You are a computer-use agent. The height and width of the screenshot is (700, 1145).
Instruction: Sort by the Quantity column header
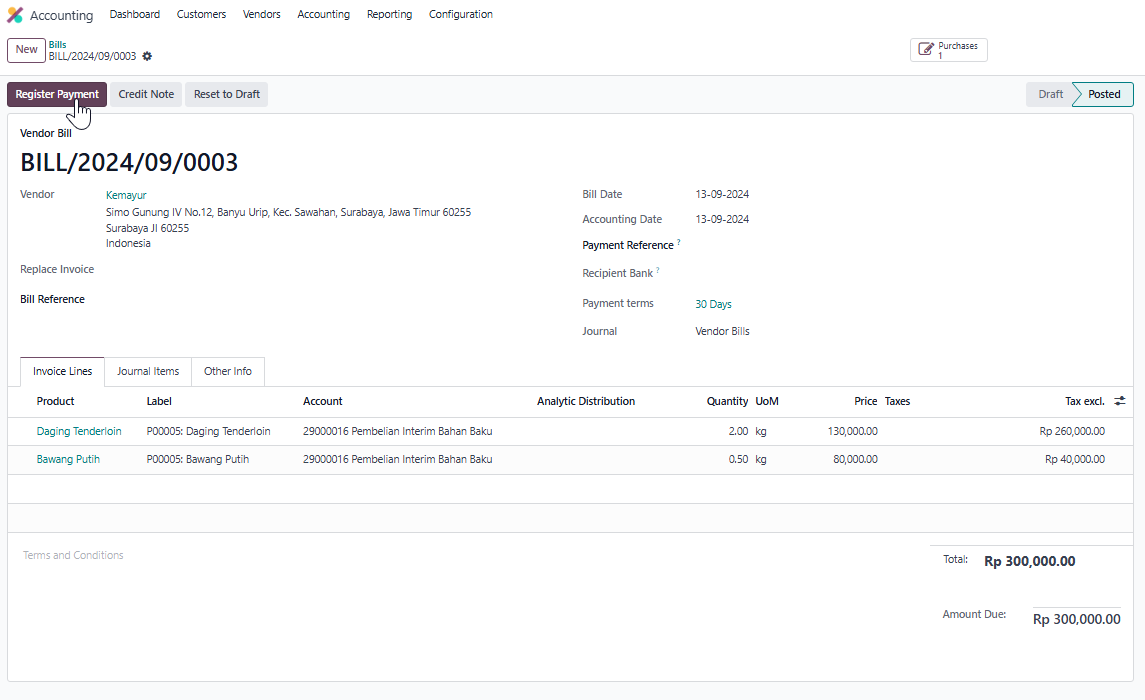(x=727, y=401)
